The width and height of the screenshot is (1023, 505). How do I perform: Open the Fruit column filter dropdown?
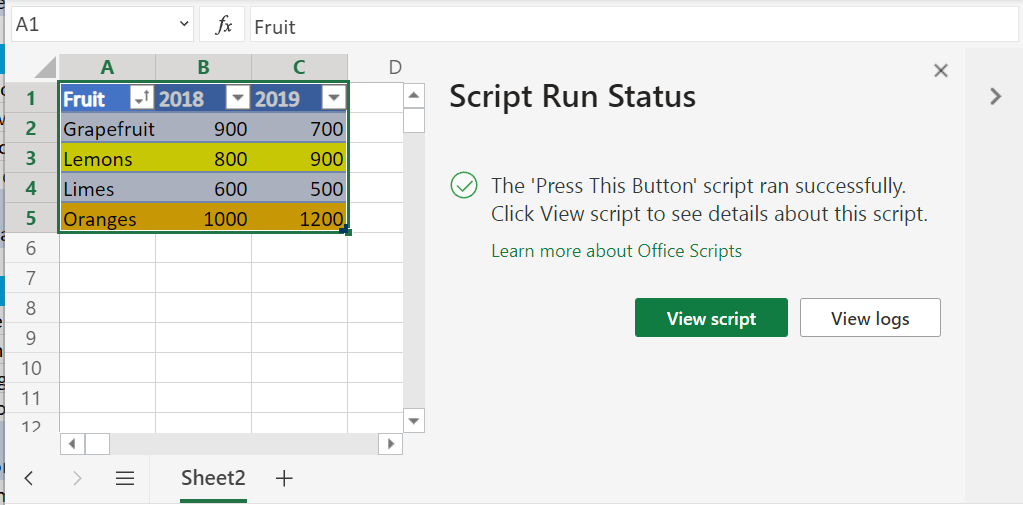pos(140,98)
